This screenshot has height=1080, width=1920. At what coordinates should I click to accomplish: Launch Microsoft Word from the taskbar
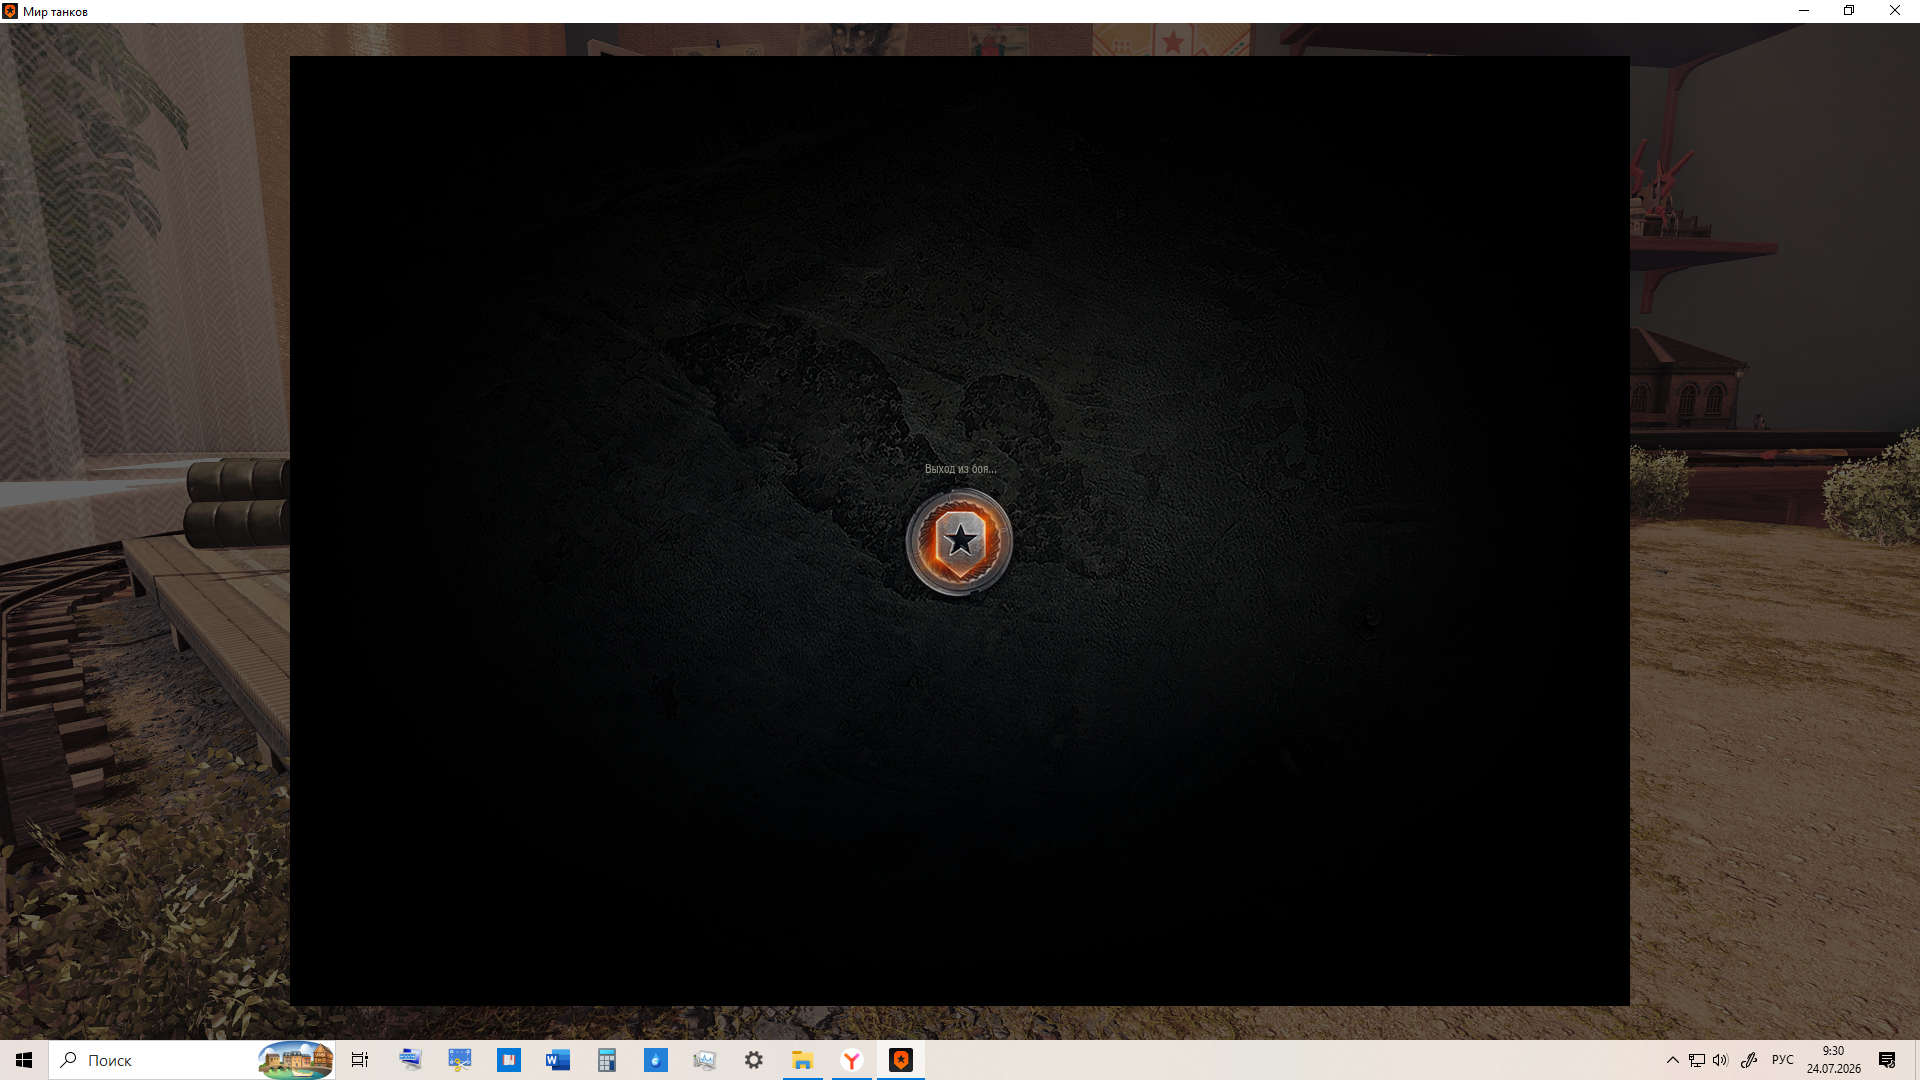click(557, 1060)
